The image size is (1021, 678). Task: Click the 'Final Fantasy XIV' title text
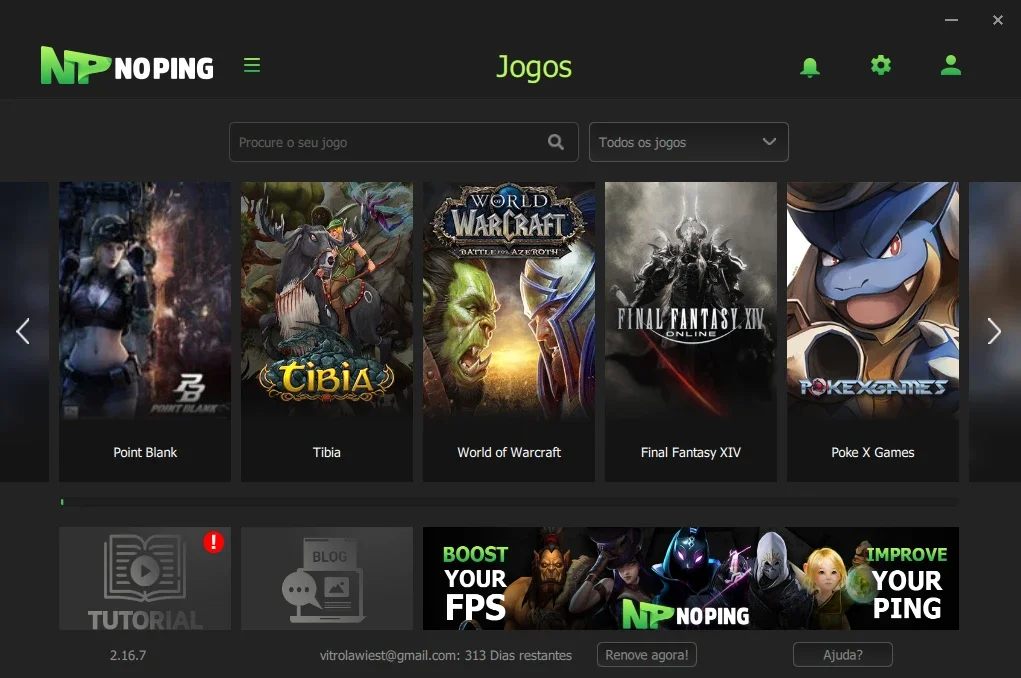691,453
